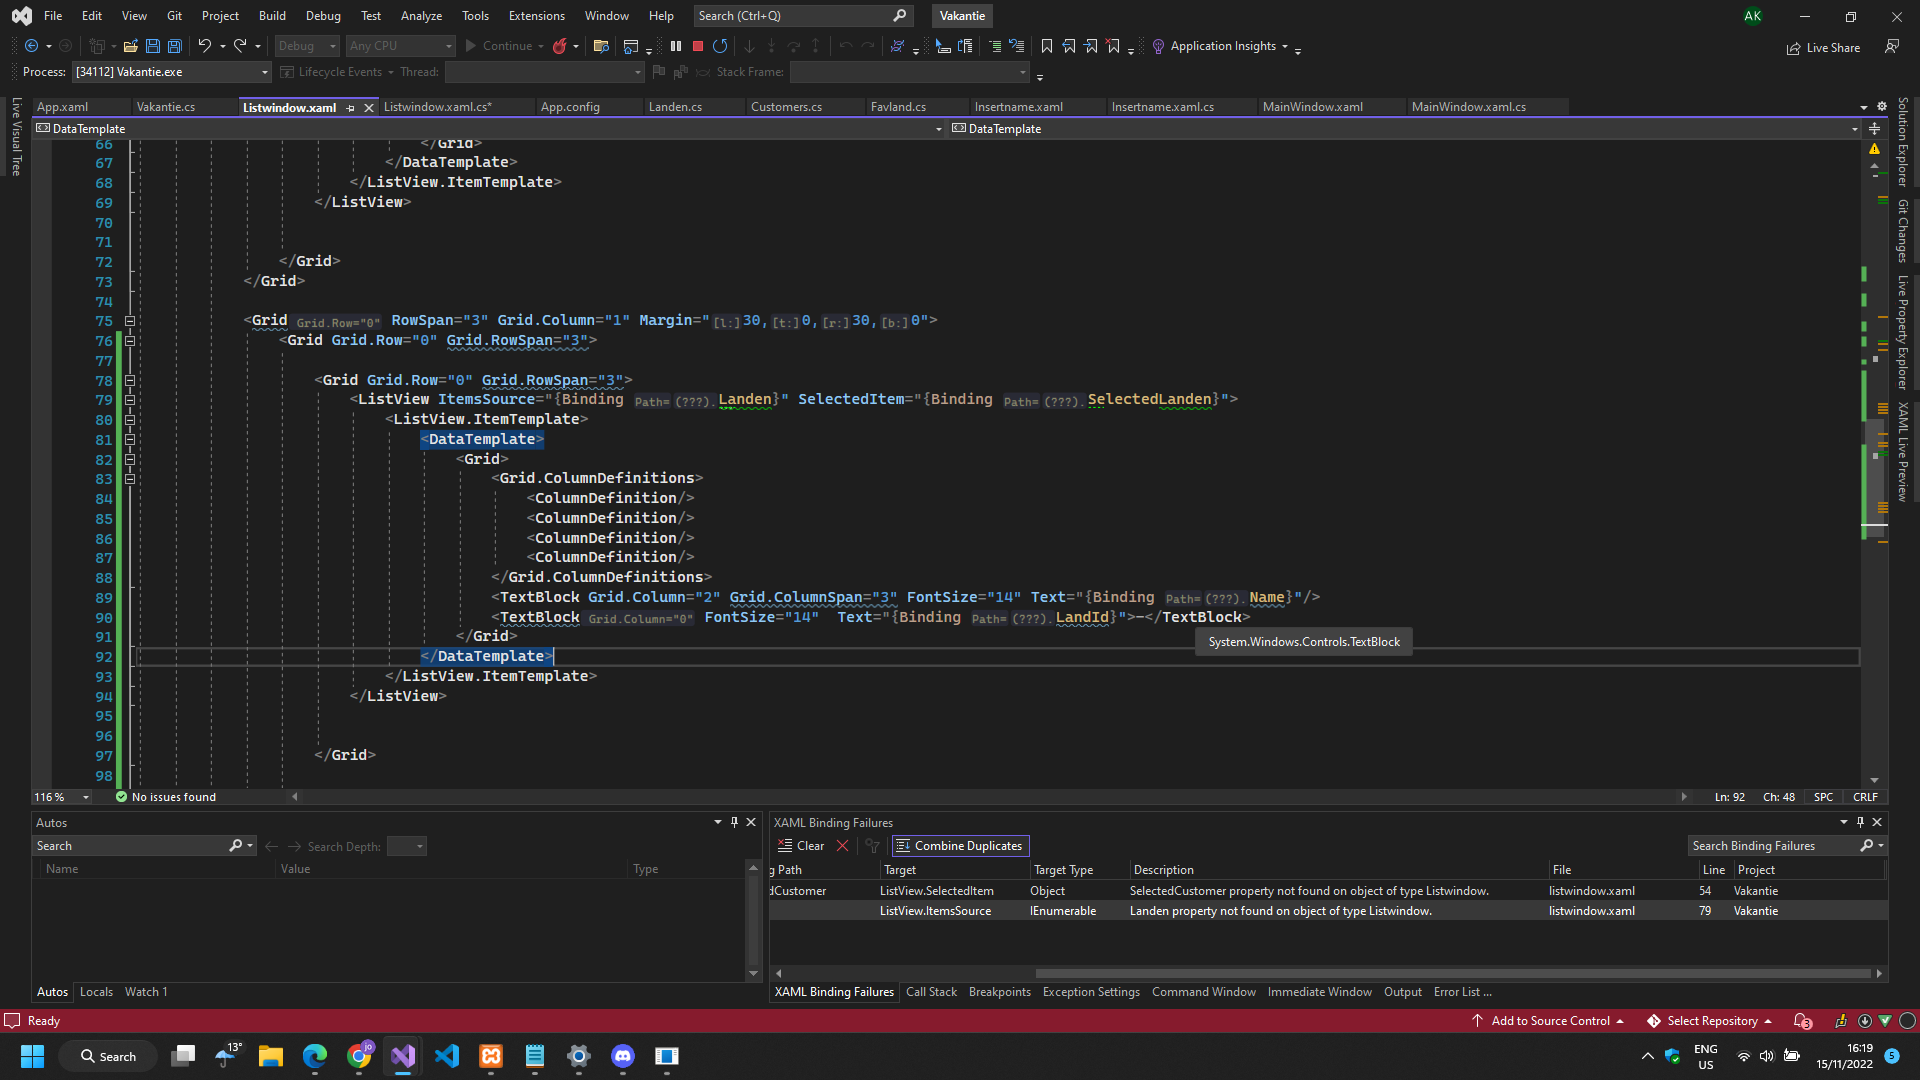
Task: Open the Process dropdown showing Vakantie.exe
Action: (263, 71)
